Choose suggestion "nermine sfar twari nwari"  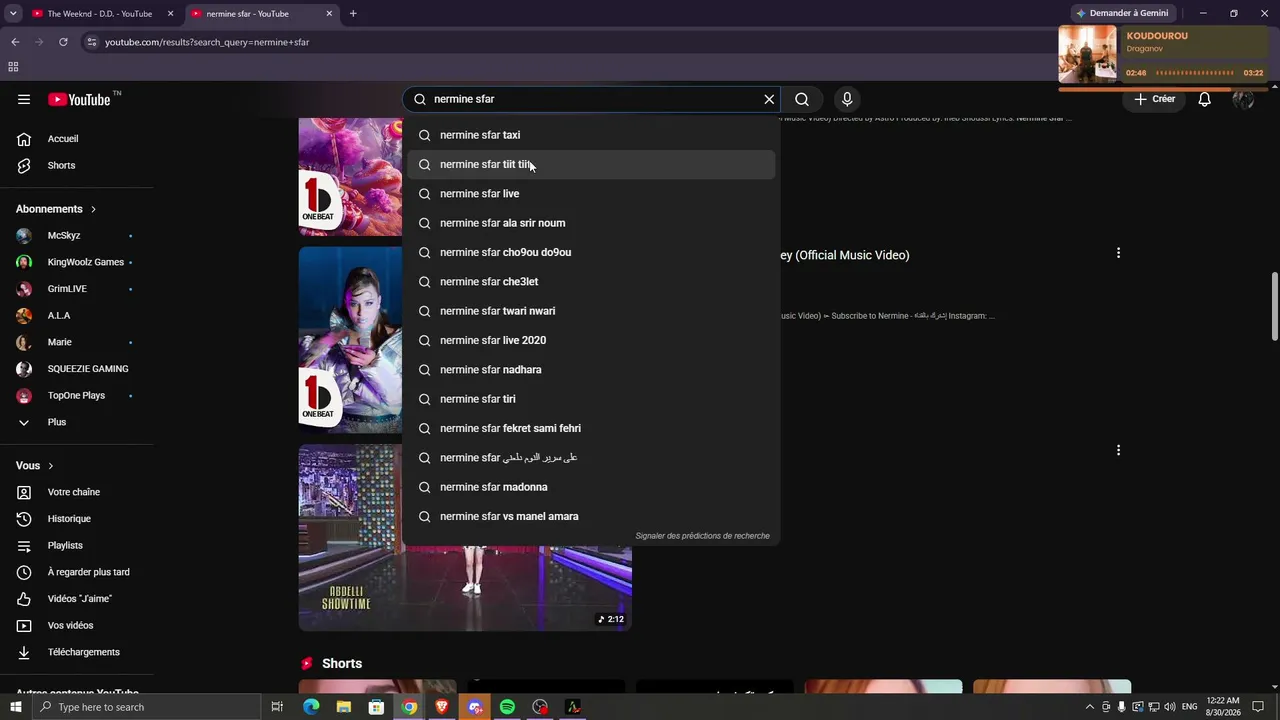(x=591, y=311)
